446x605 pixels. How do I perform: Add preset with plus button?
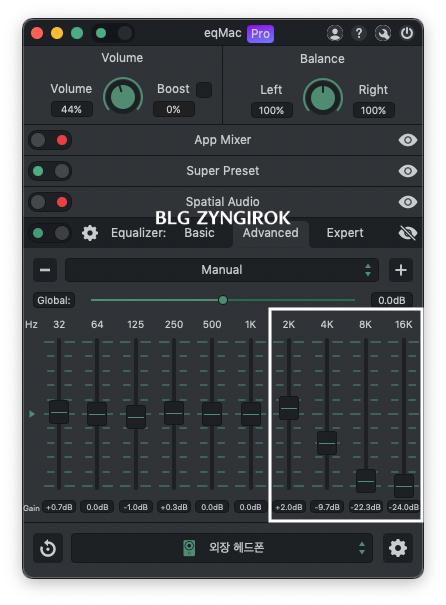401,270
